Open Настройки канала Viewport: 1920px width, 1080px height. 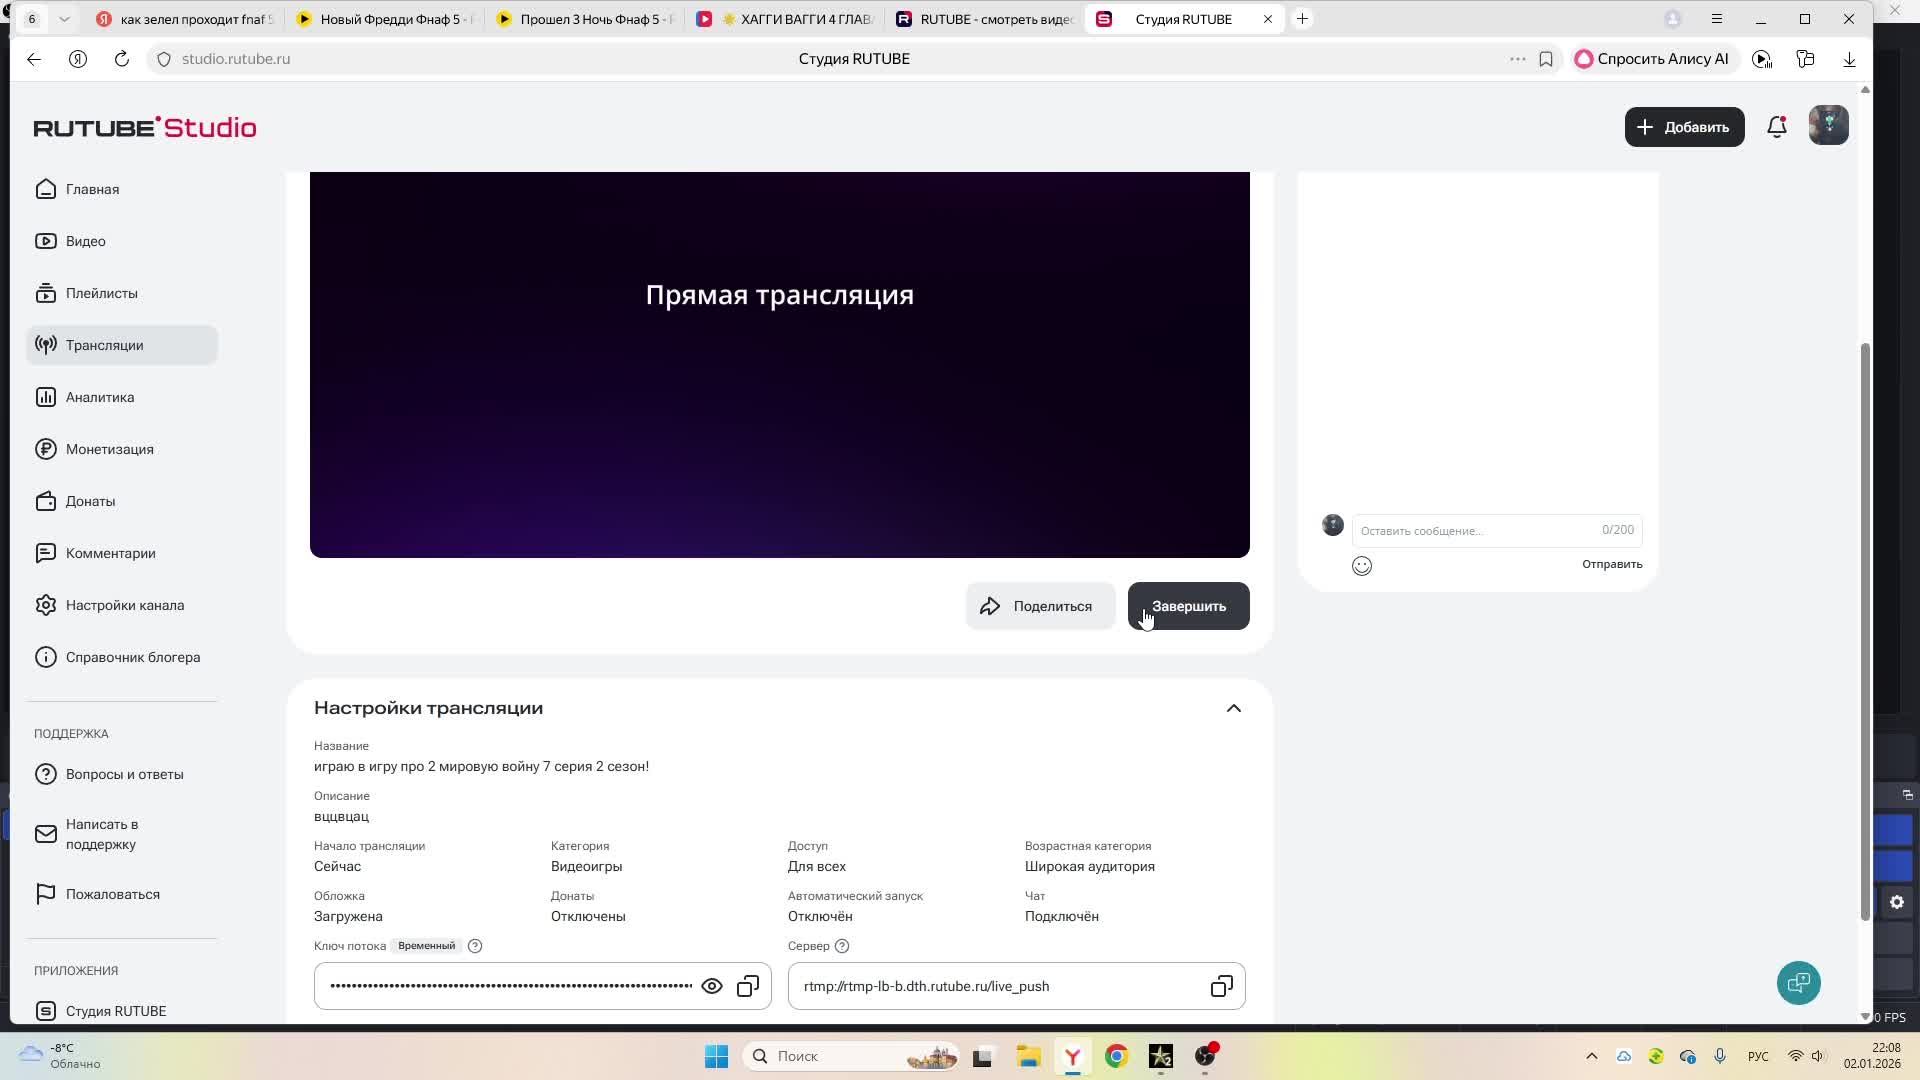click(x=124, y=605)
